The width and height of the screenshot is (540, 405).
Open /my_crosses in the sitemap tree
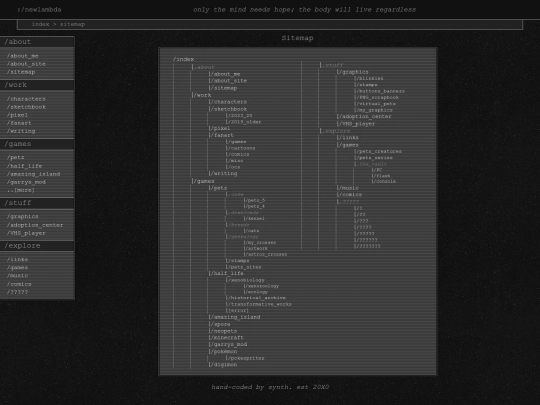click(260, 242)
